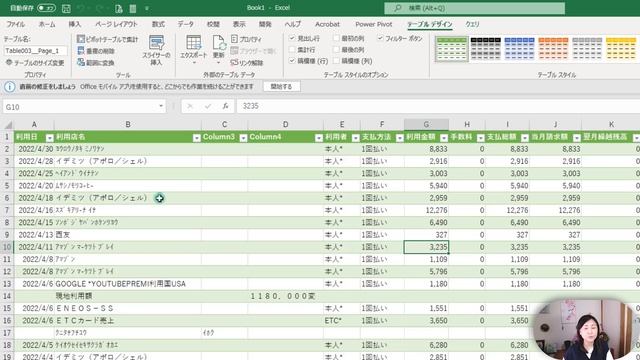Select the blue table style swatch
Screen dimensions: 640x360
[519, 49]
